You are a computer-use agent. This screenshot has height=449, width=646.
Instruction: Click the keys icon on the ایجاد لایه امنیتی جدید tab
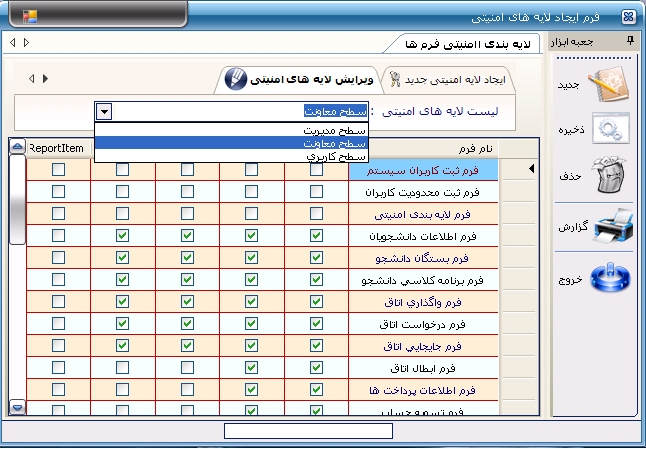pyautogui.click(x=395, y=79)
